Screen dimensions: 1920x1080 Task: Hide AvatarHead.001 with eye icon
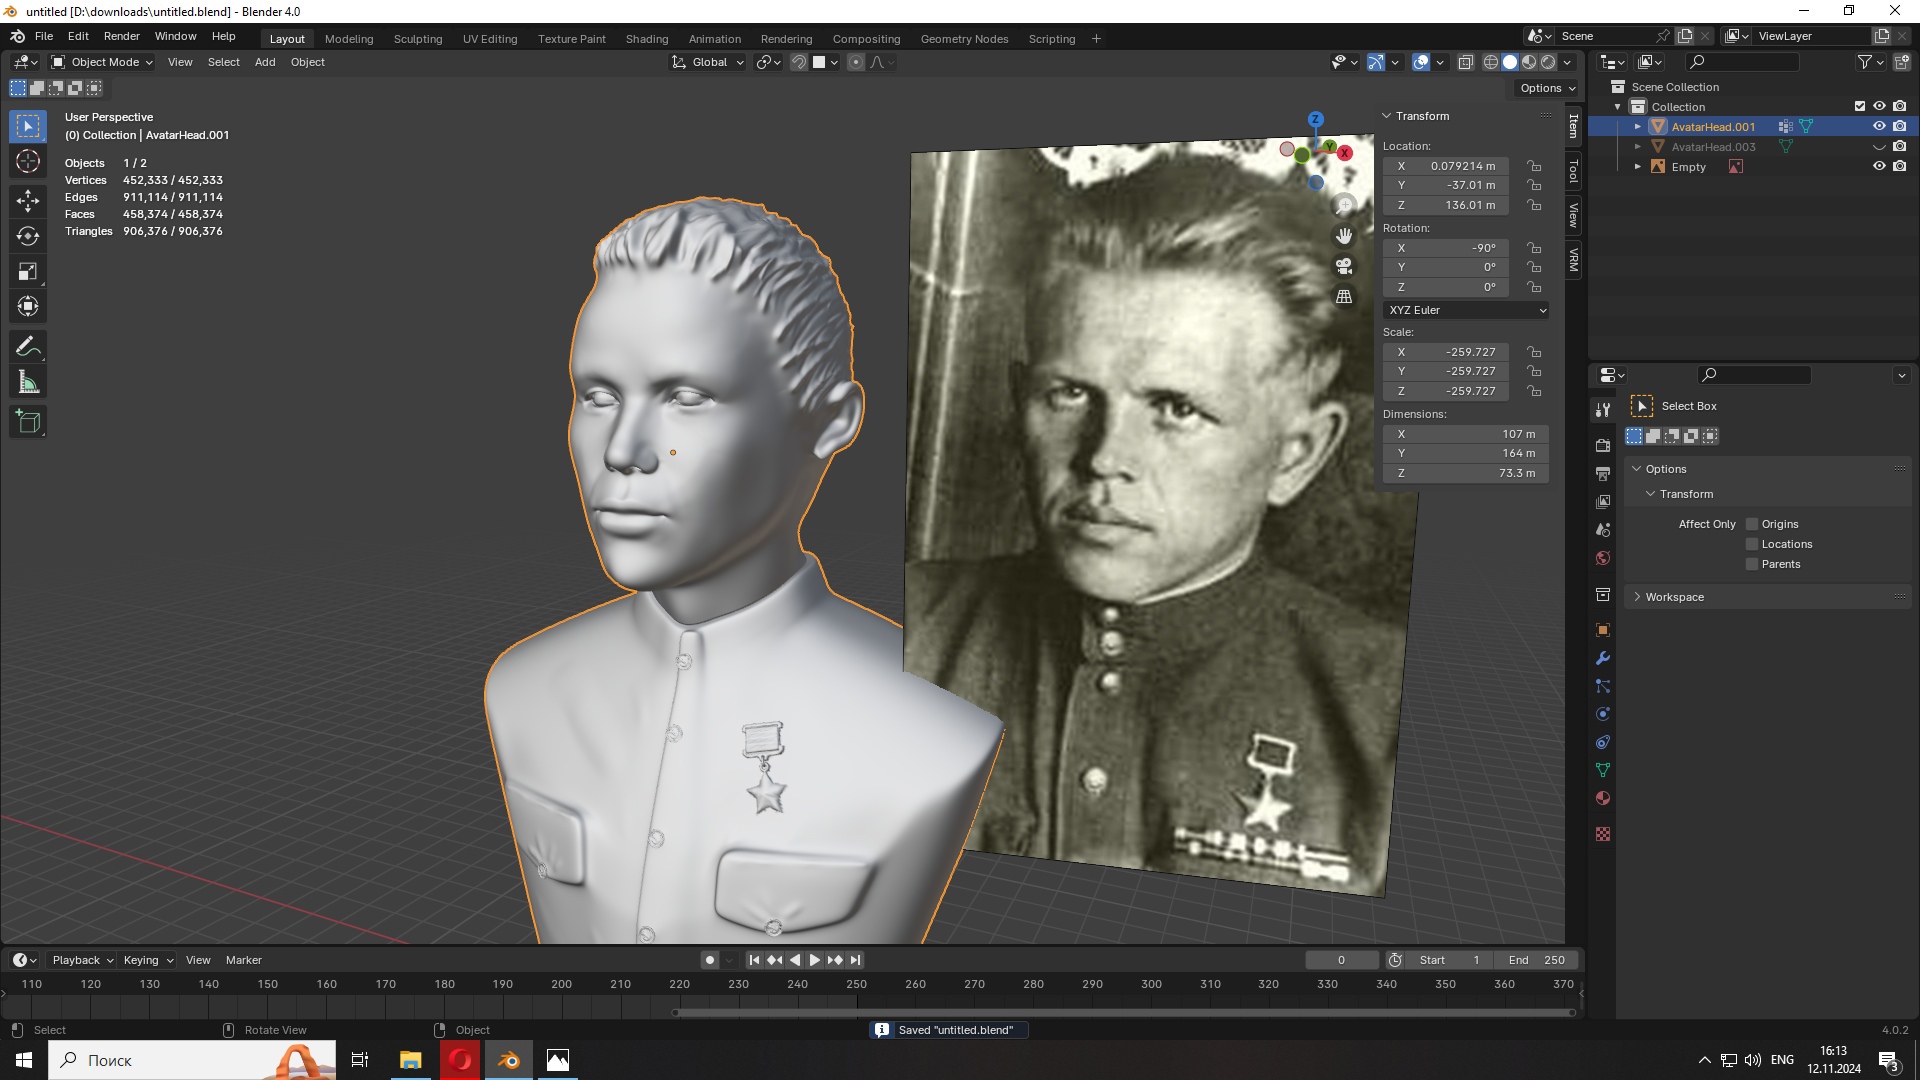[1879, 127]
